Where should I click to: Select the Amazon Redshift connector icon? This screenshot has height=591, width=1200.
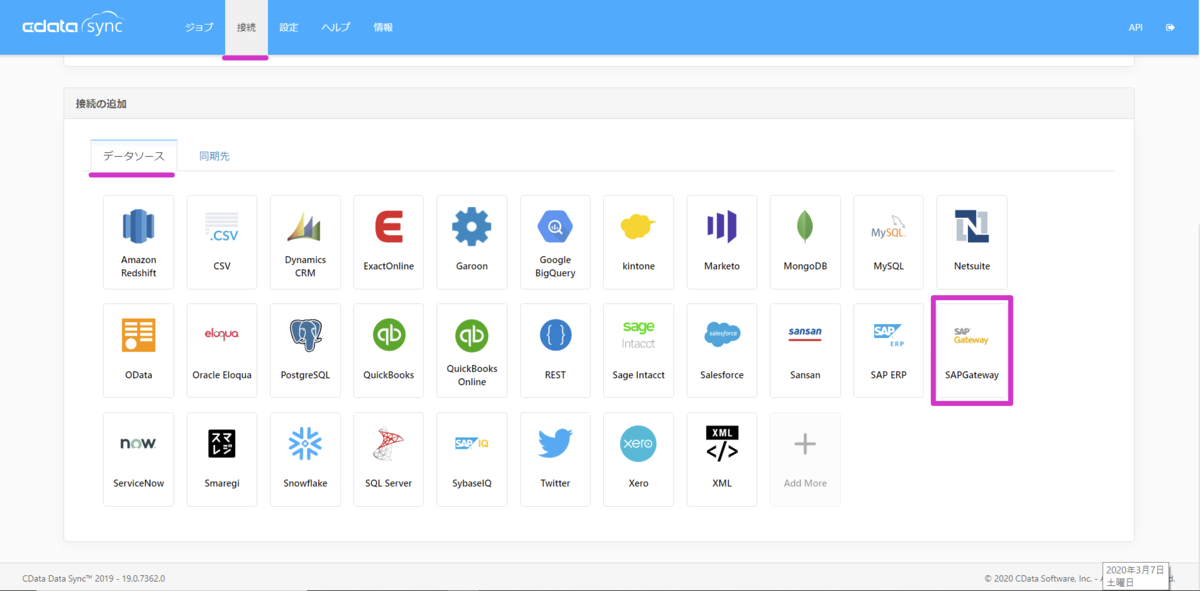(x=138, y=226)
